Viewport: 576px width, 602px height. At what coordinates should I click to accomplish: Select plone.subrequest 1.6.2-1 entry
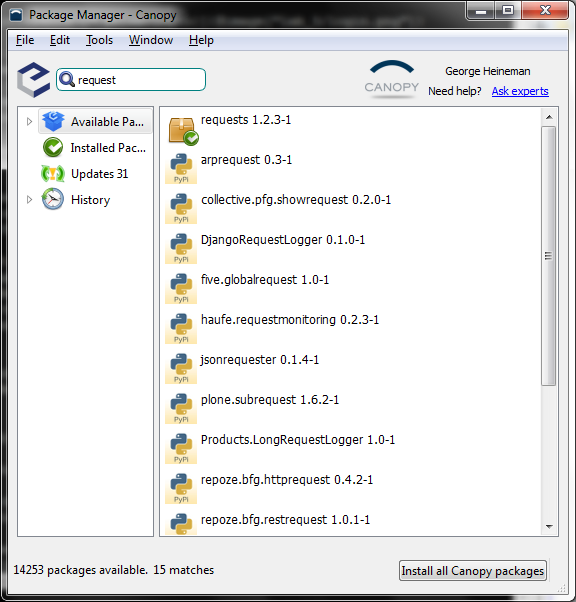pos(270,400)
